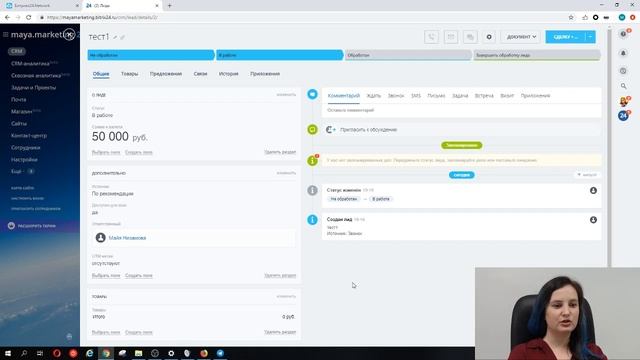Viewport: 640px width, 360px height.
Task: Open Задачи и Проекты in the sidebar
Action: click(x=33, y=88)
